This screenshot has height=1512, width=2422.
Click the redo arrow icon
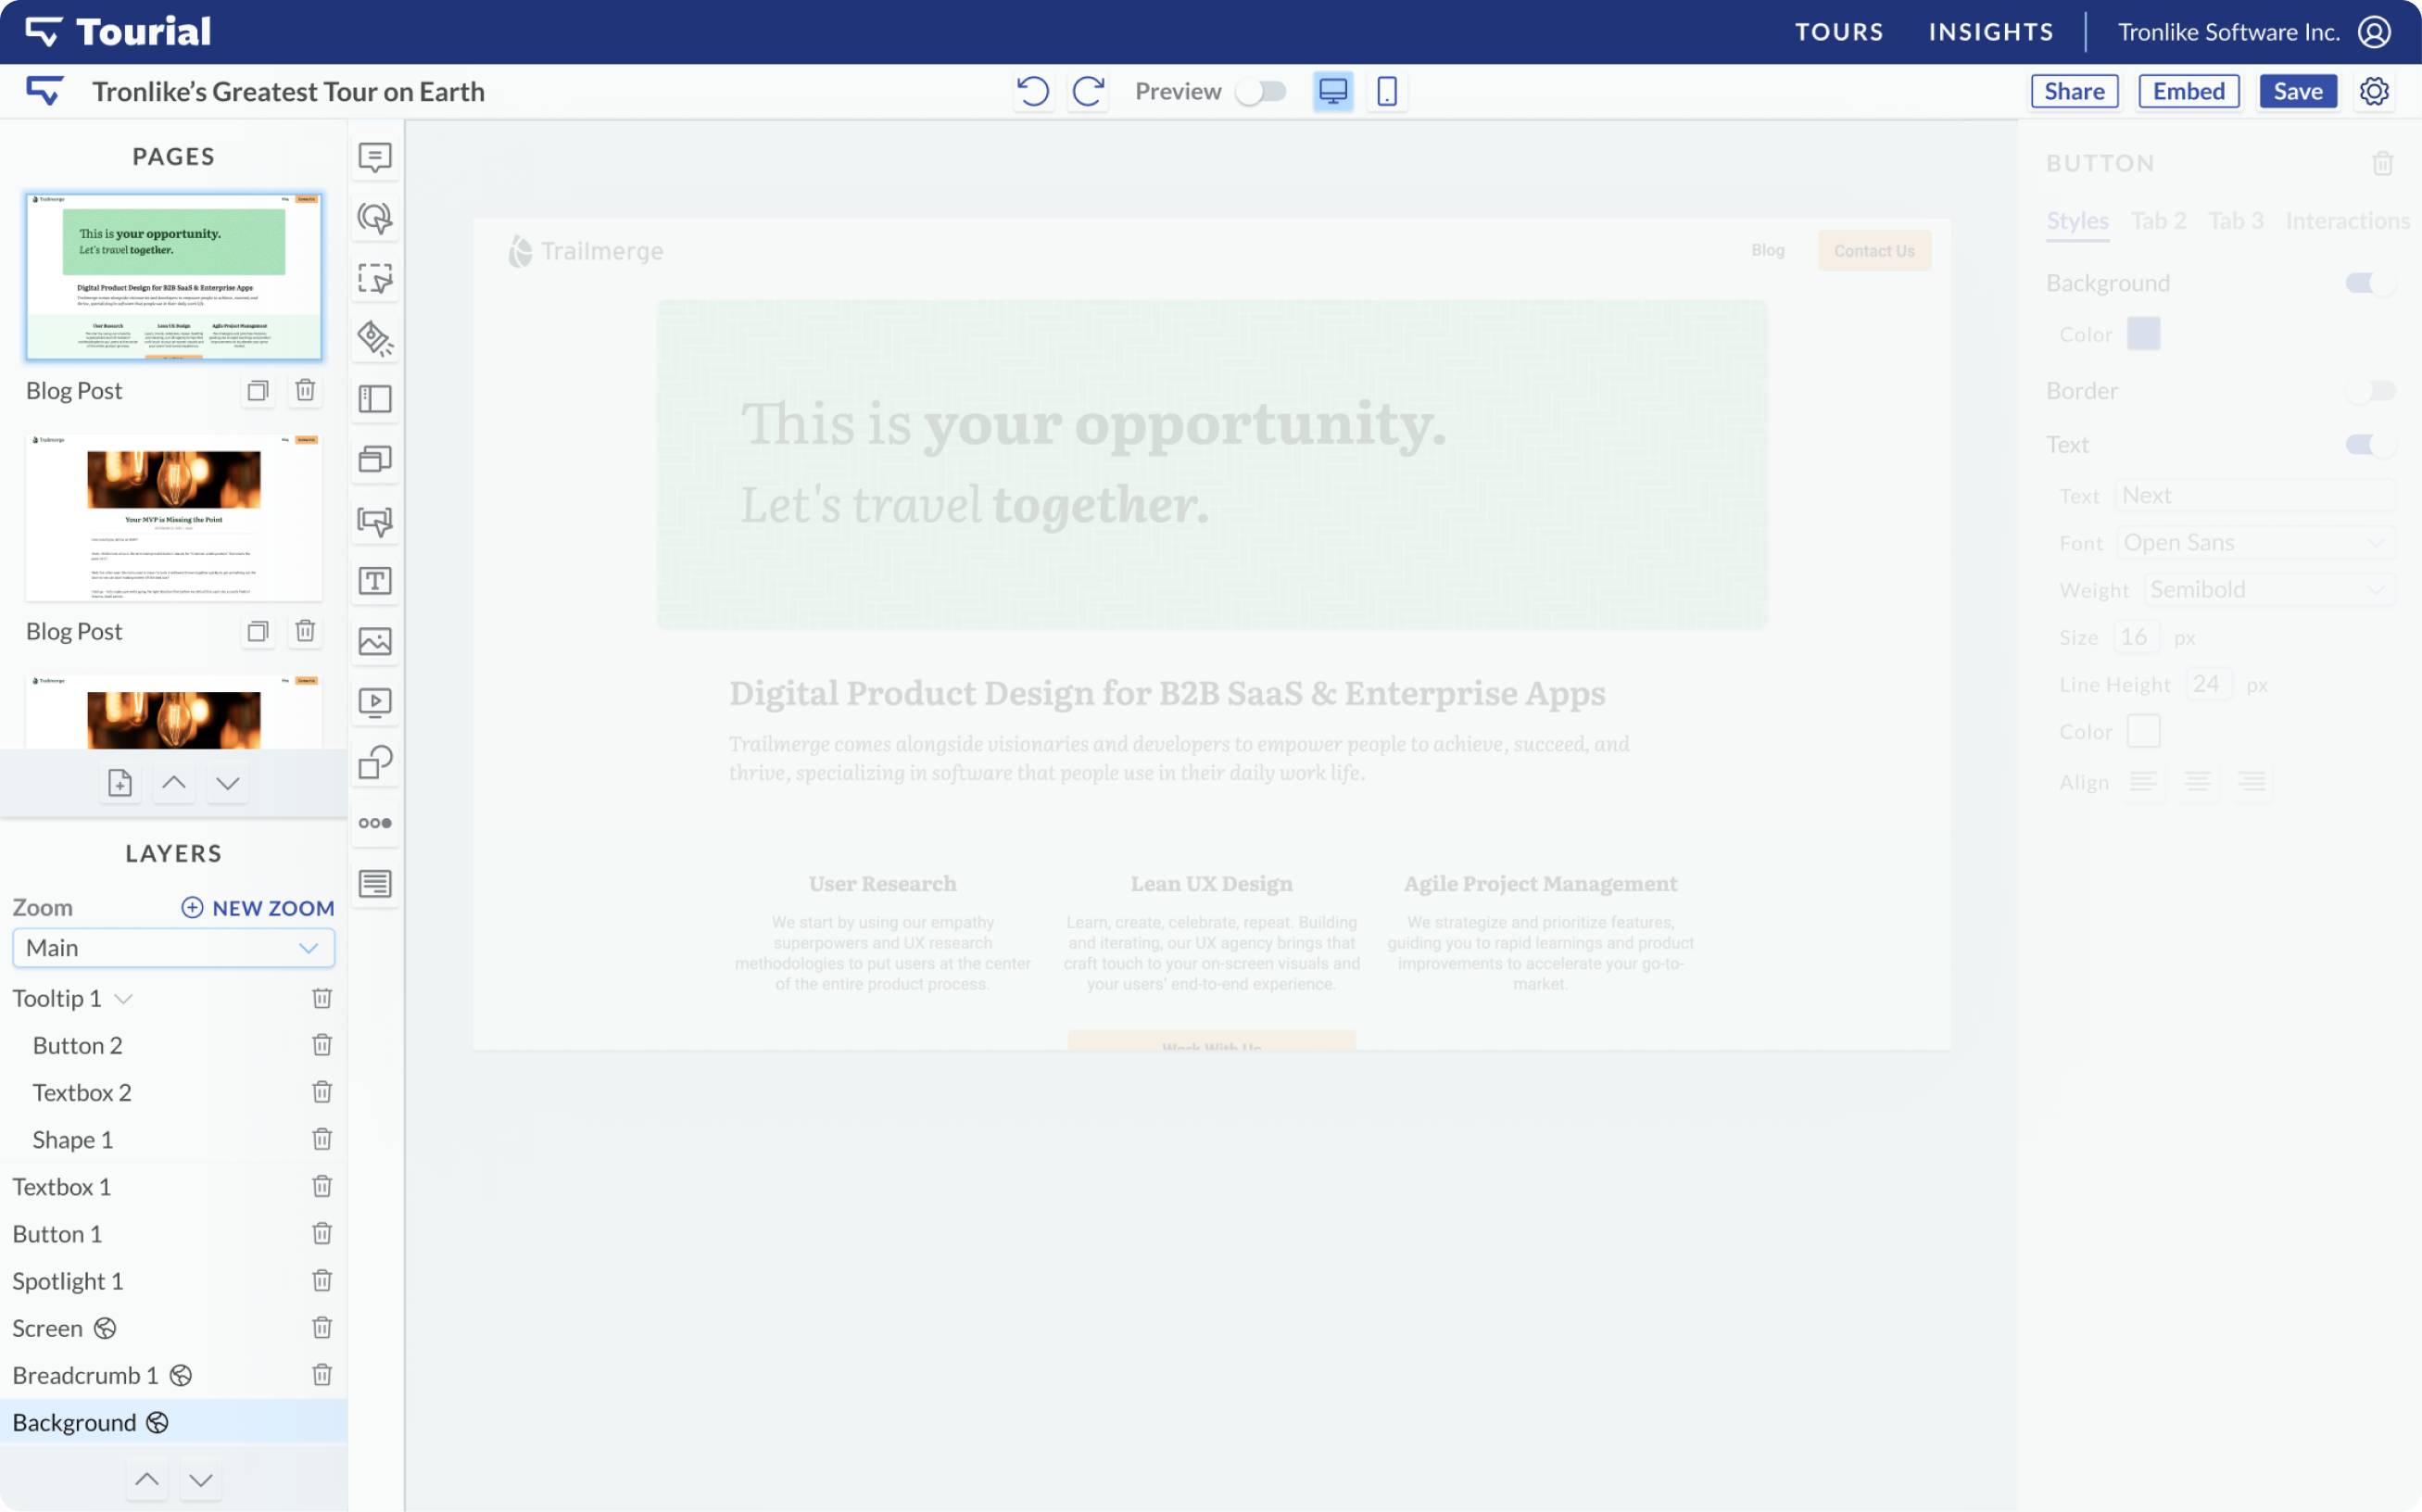tap(1088, 91)
